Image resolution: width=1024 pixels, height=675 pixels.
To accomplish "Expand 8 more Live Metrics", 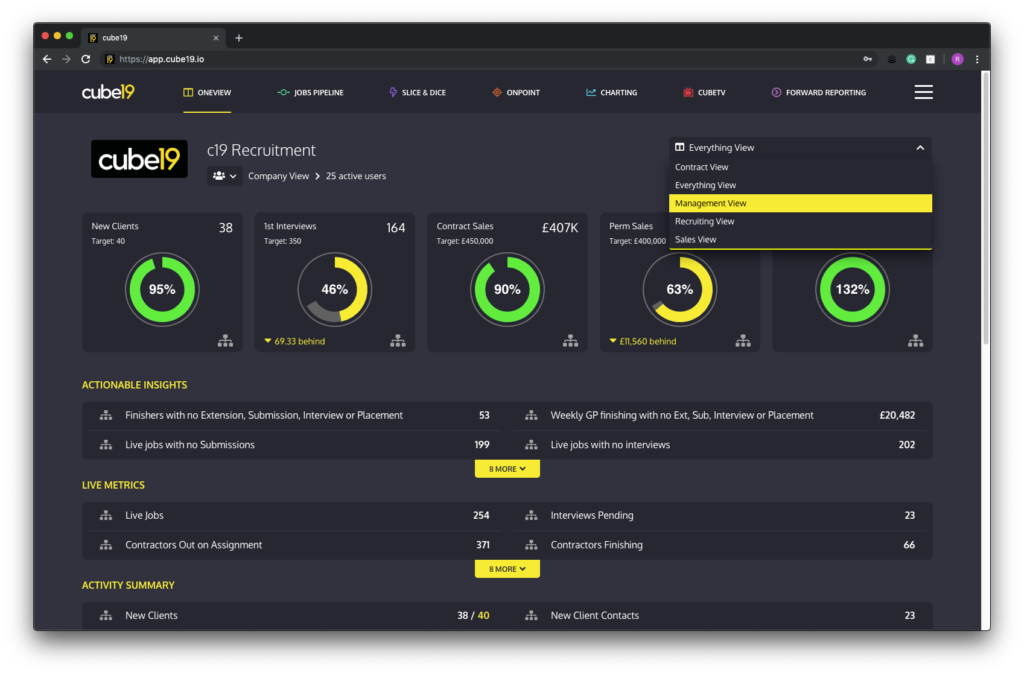I will (x=507, y=569).
